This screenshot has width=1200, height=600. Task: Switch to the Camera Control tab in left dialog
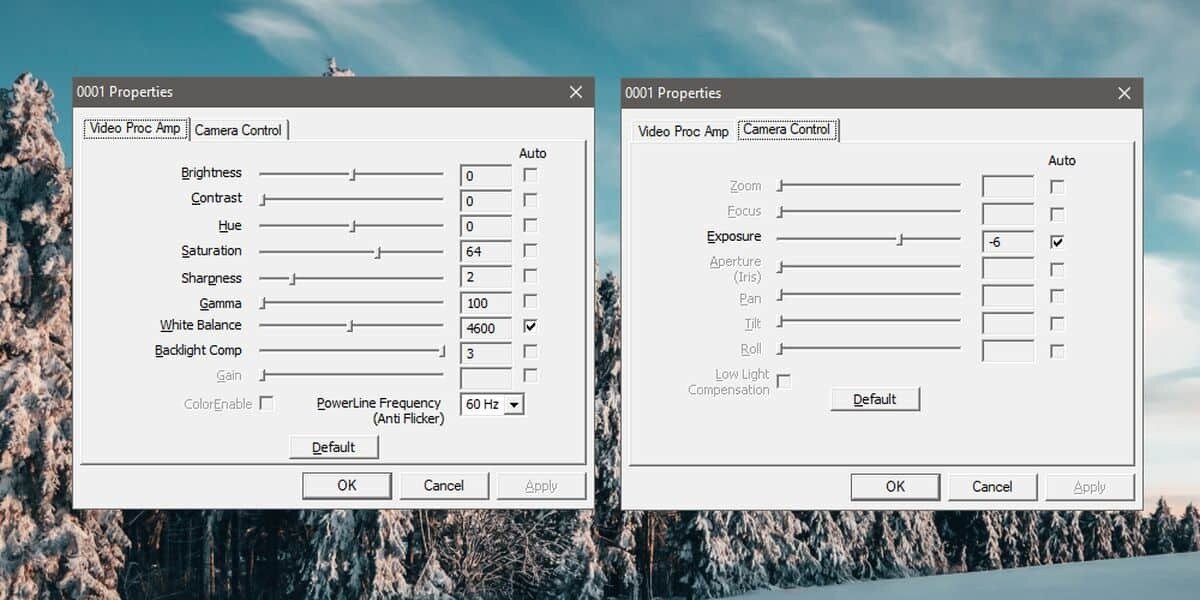pyautogui.click(x=239, y=129)
